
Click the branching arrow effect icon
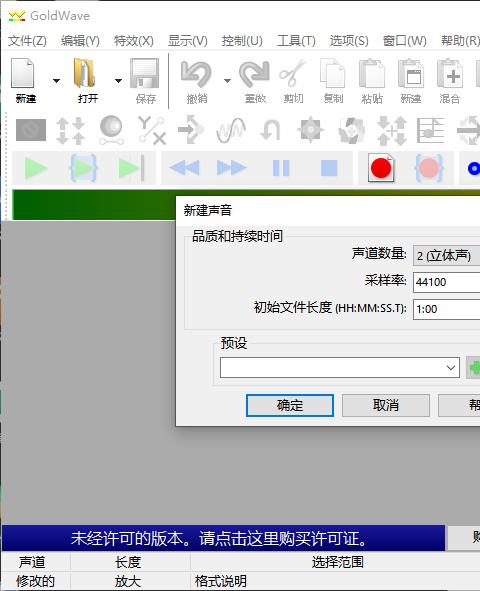pos(191,130)
